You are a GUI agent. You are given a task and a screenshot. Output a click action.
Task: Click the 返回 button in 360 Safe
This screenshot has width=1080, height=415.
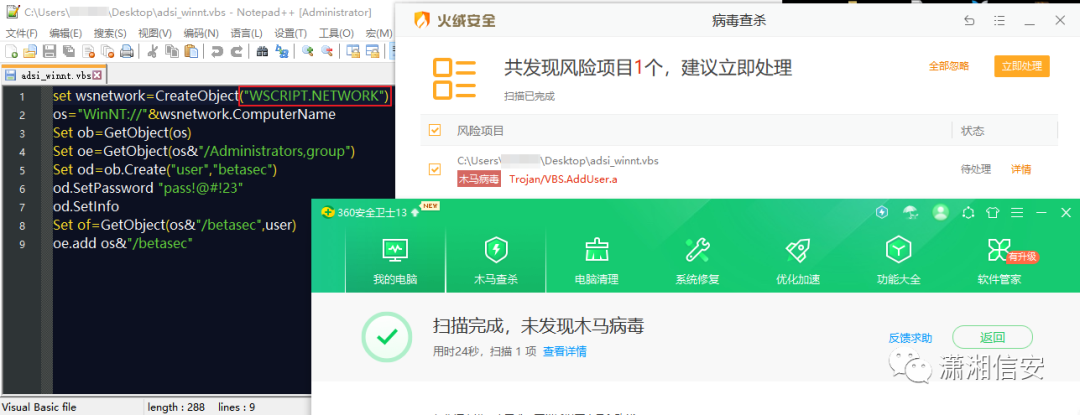tap(993, 337)
